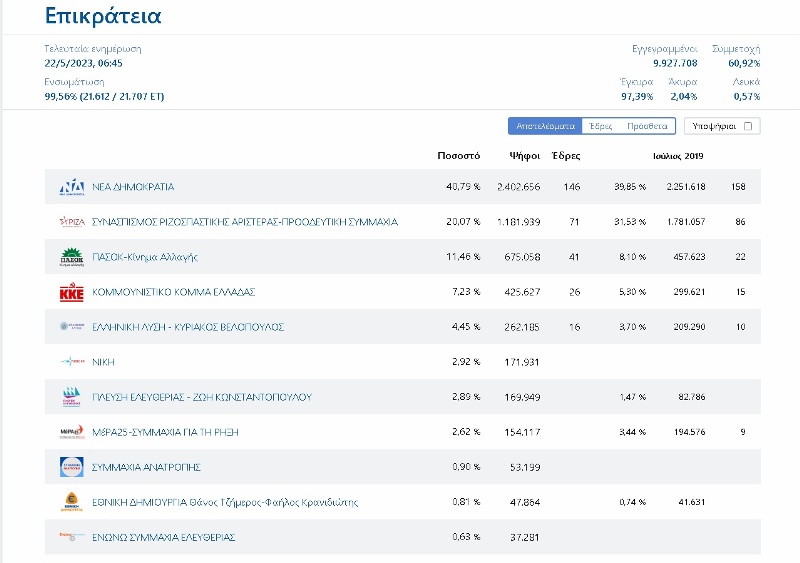Screen dimensions: 800x563
Task: Click the Επικράτεια page heading
Action: [103, 16]
